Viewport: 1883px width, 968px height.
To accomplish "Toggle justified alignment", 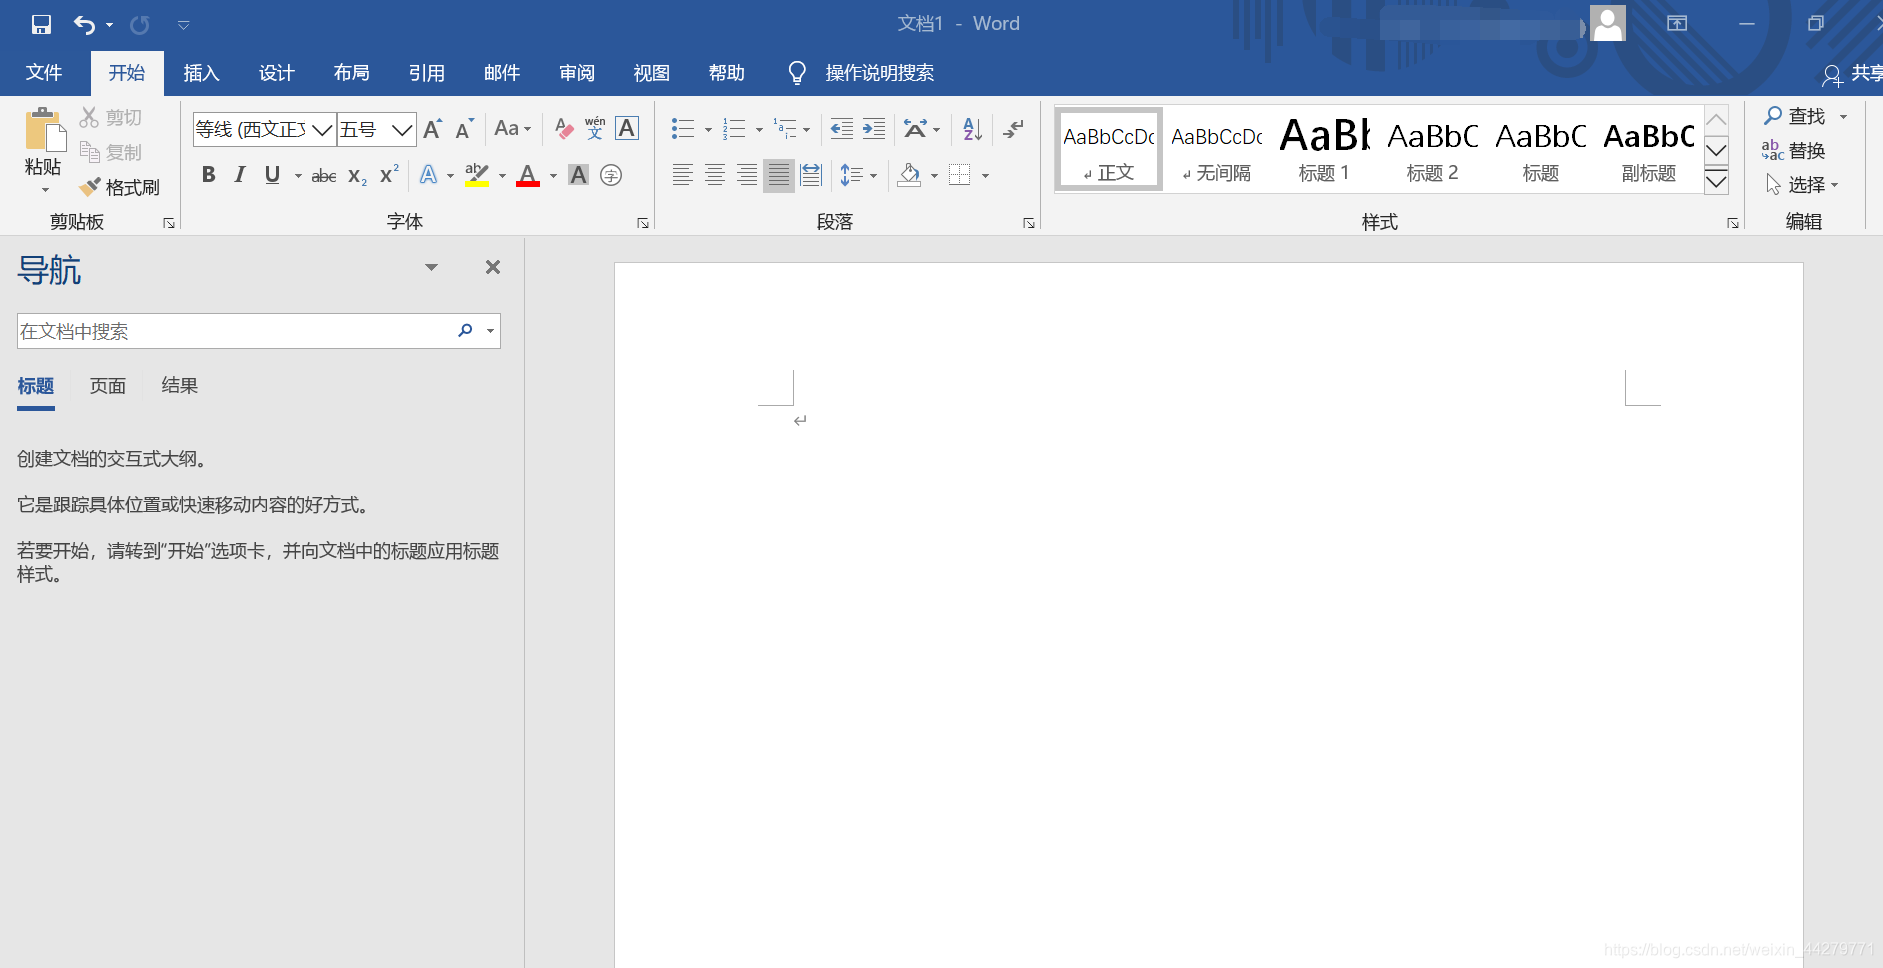I will 779,176.
